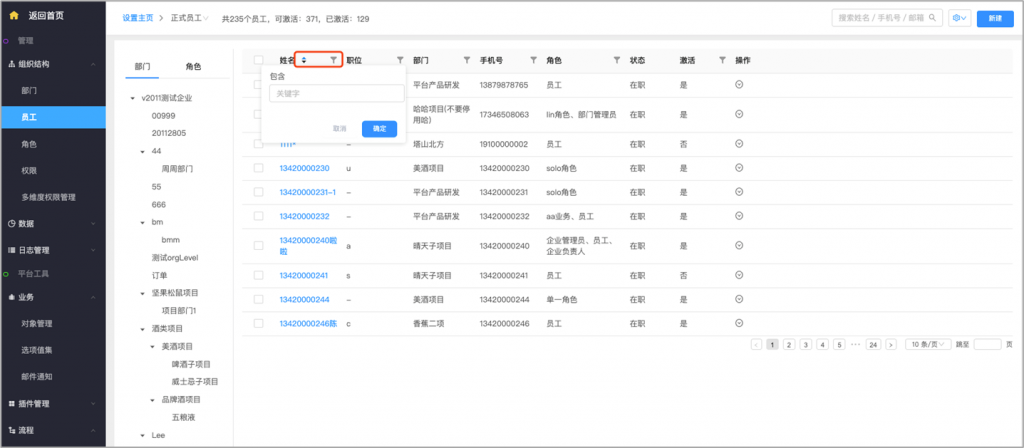This screenshot has height=448, width=1024.
Task: Click the filter icon for 手机号 column
Action: (533, 60)
